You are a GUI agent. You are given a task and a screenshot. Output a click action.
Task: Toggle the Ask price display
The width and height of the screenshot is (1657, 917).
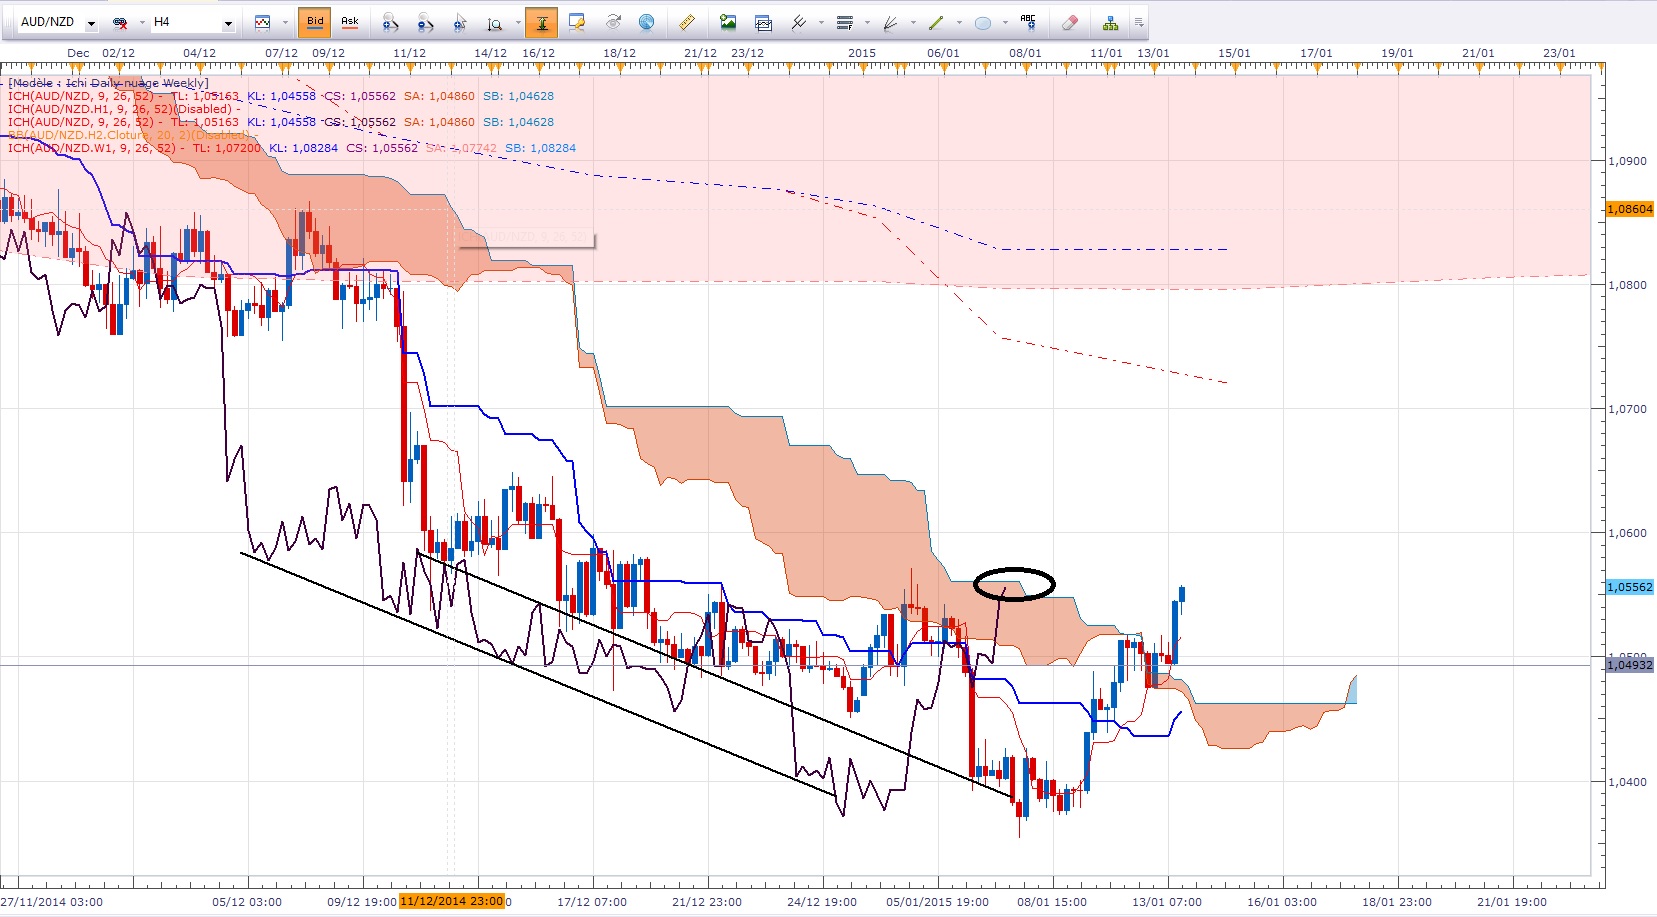(x=350, y=22)
